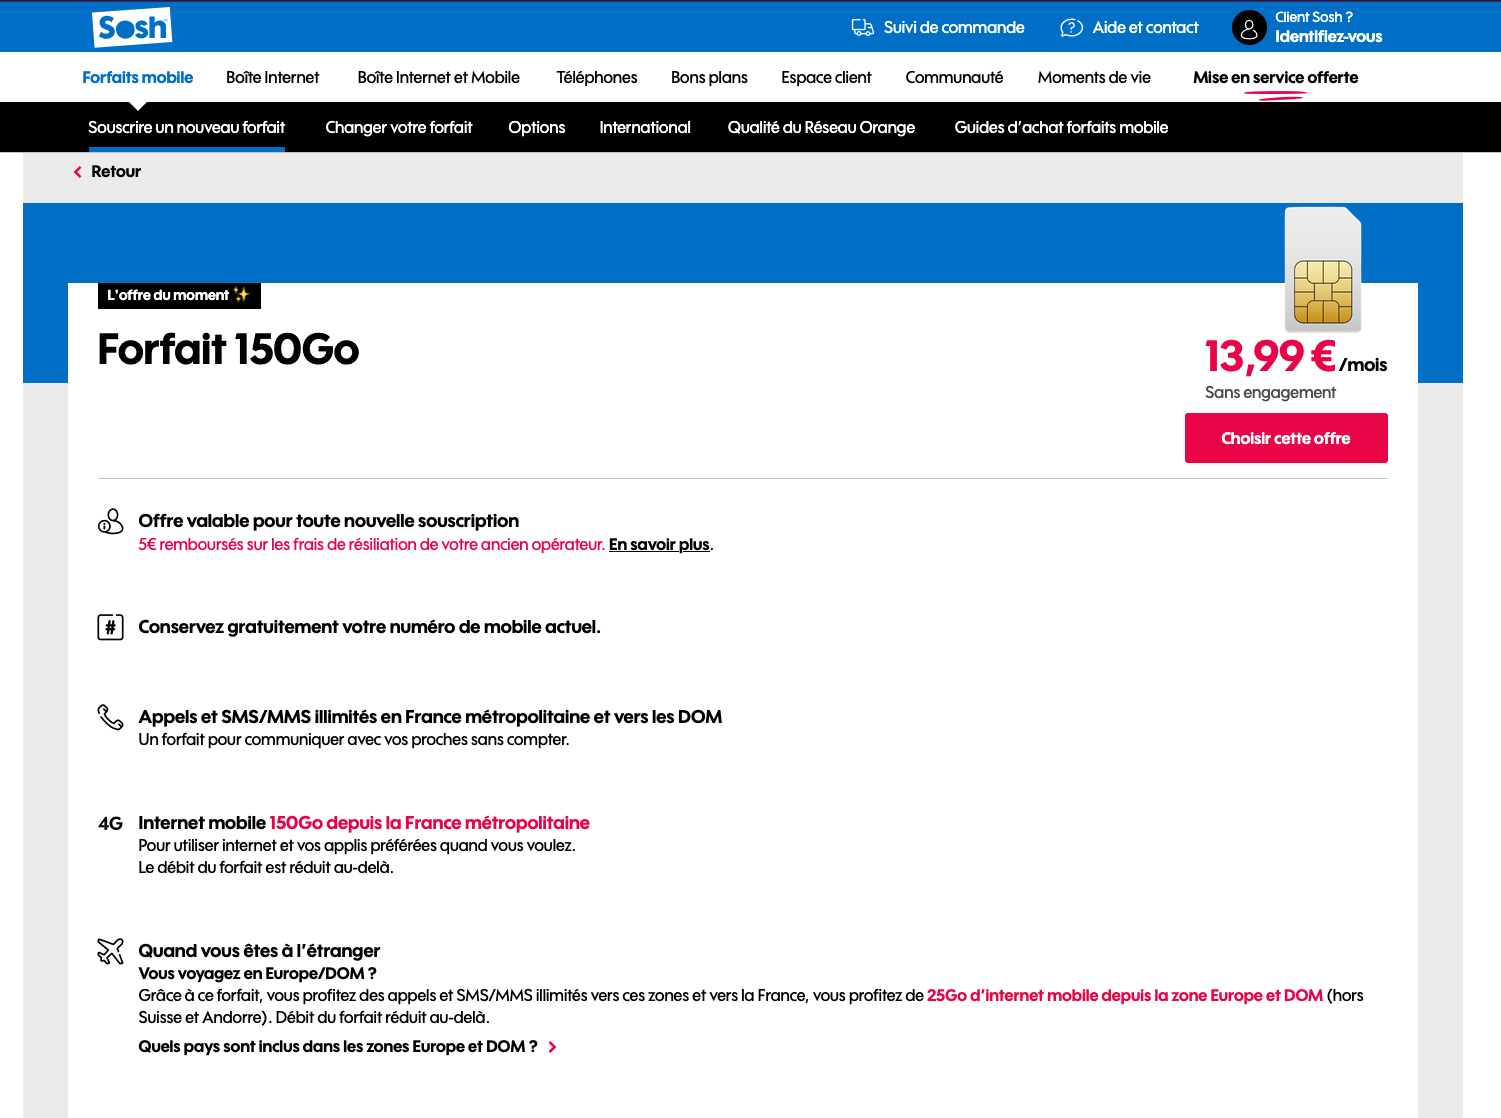1501x1118 pixels.
Task: Open Suivi de commande
Action: [x=953, y=28]
